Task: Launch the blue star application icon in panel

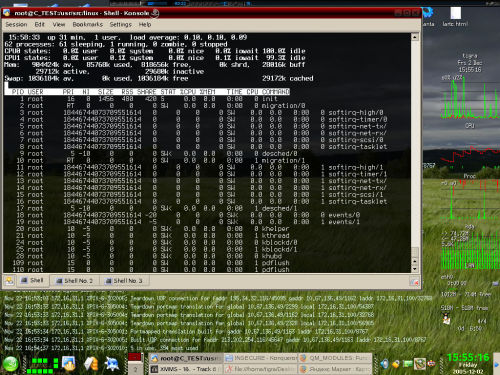Action: (112, 364)
